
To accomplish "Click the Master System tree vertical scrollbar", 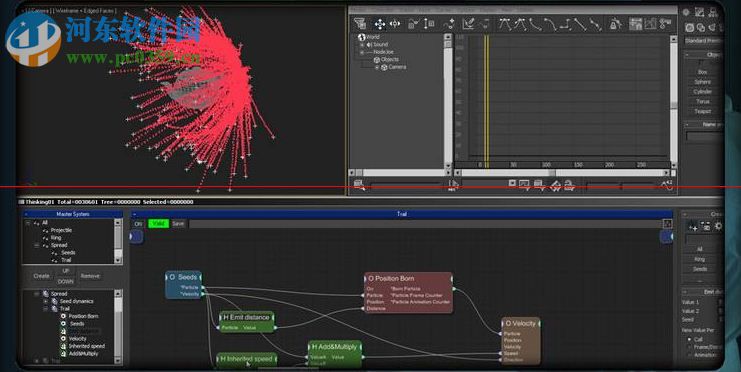I will [x=118, y=241].
